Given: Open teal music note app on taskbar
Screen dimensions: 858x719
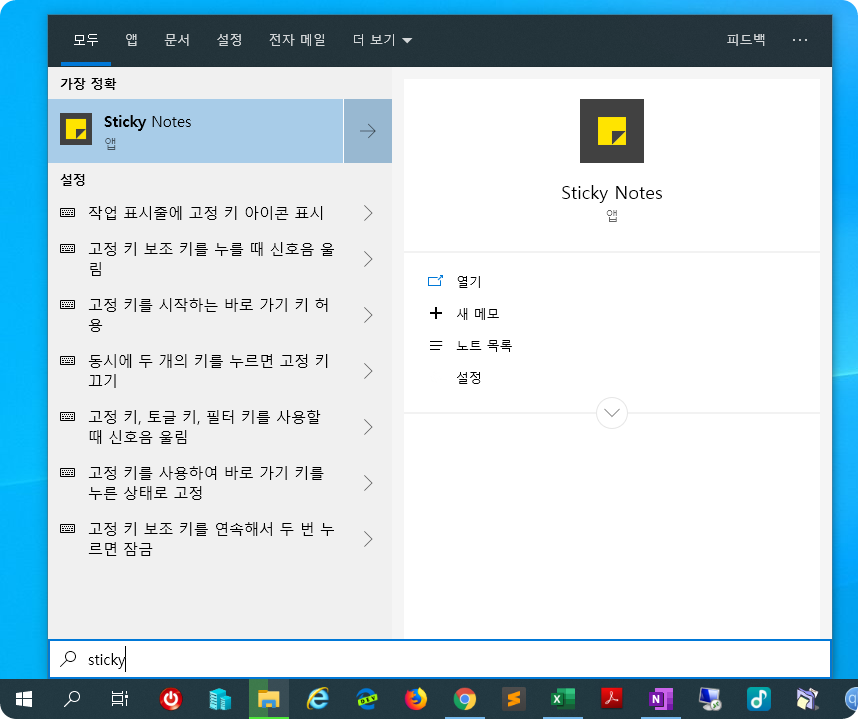Looking at the screenshot, I should [758, 699].
